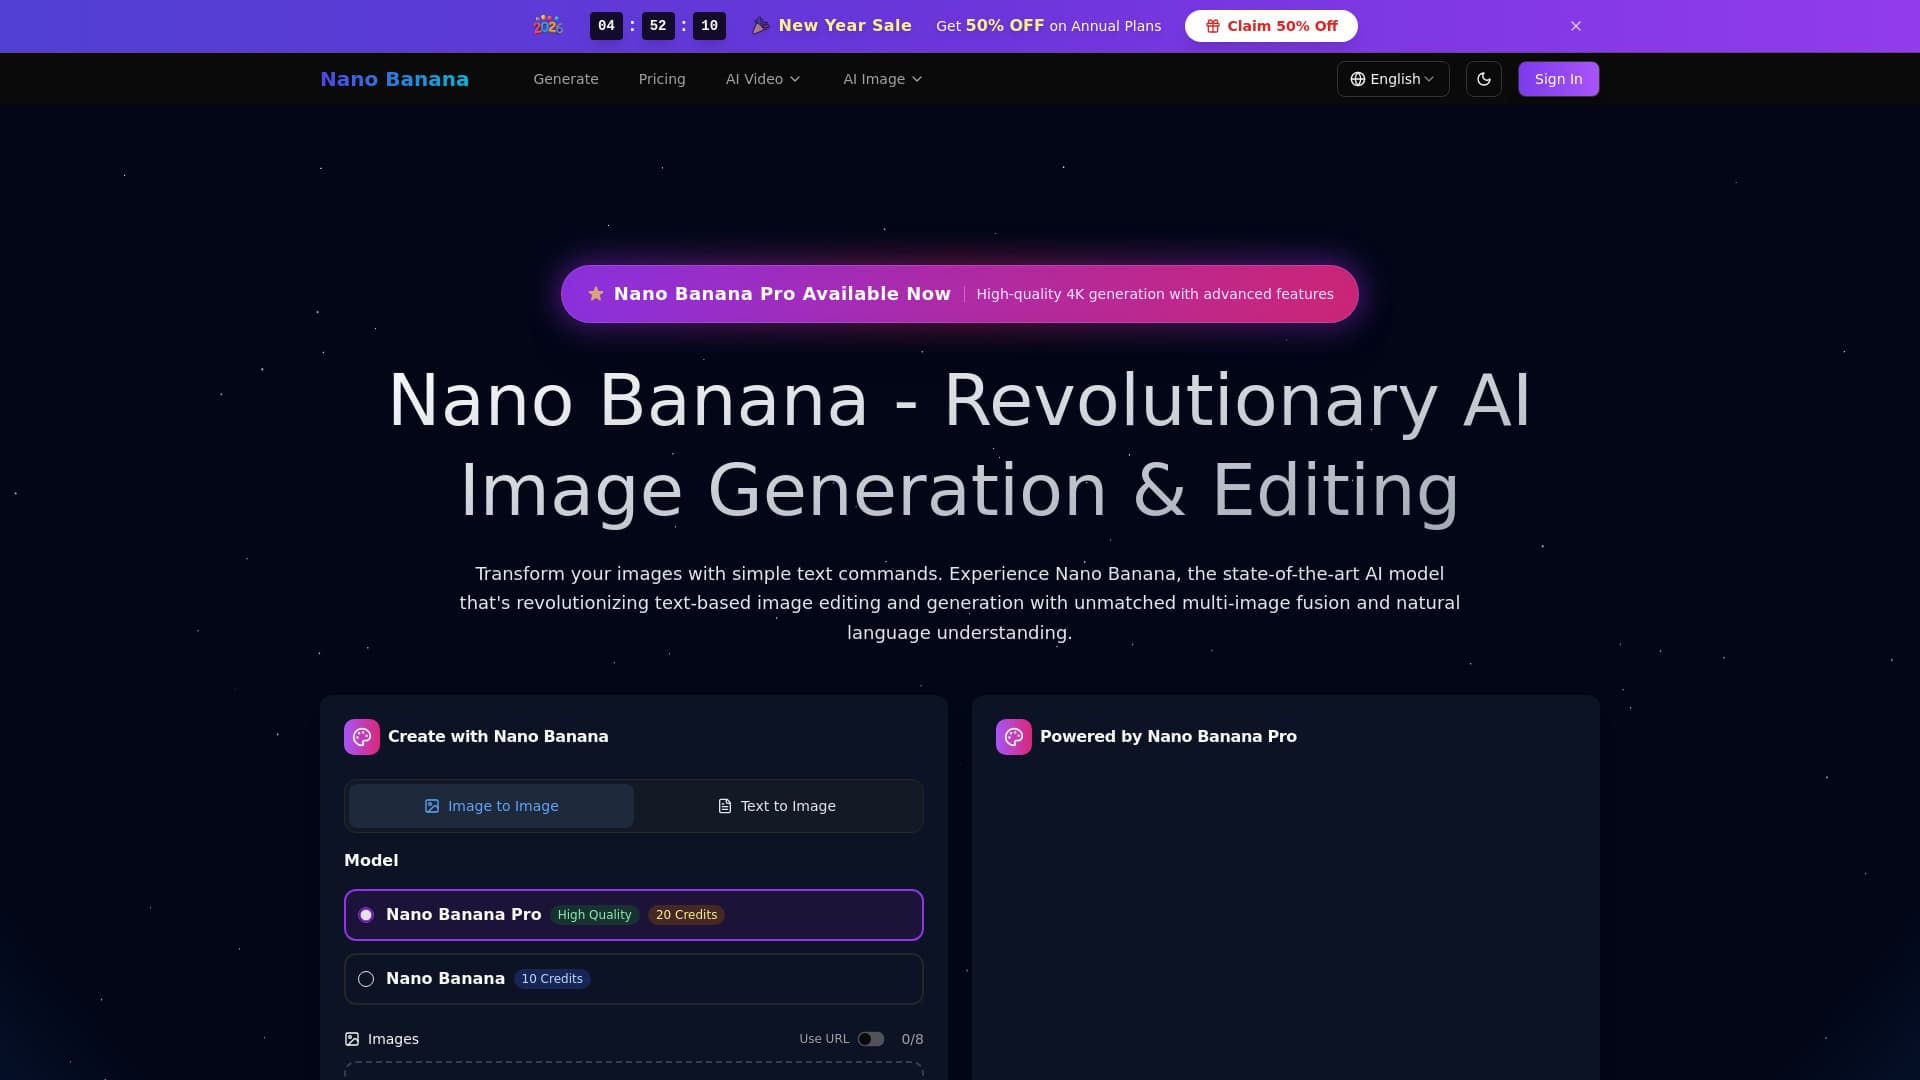The height and width of the screenshot is (1080, 1920).
Task: Enable the Use URL toggle
Action: point(871,1039)
